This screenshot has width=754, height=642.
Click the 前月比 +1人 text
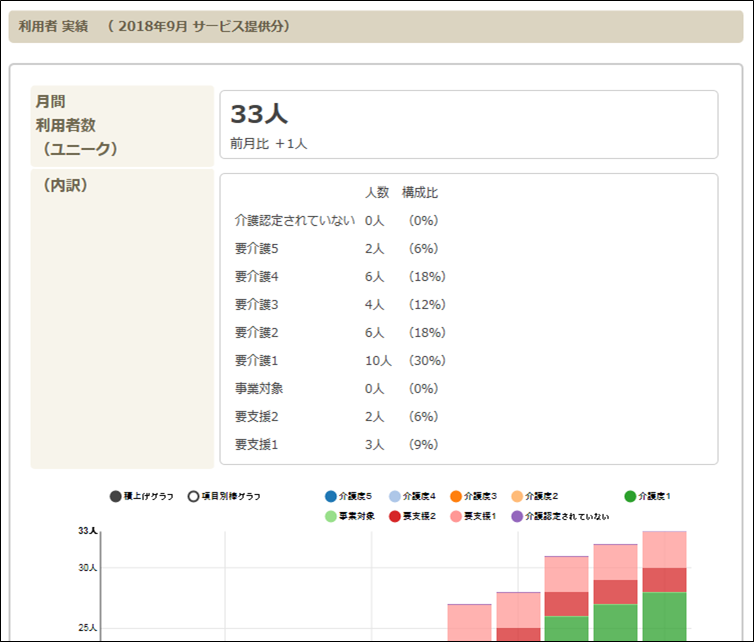pyautogui.click(x=269, y=144)
